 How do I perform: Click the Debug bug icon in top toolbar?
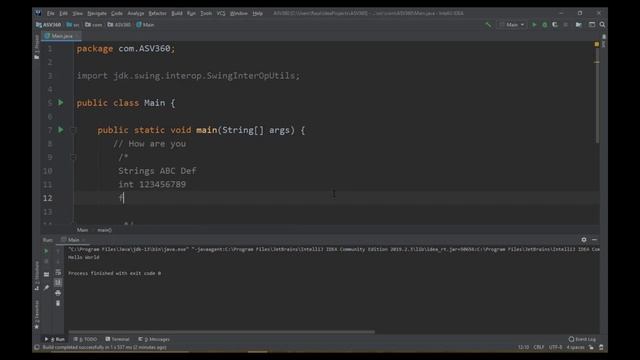point(544,25)
